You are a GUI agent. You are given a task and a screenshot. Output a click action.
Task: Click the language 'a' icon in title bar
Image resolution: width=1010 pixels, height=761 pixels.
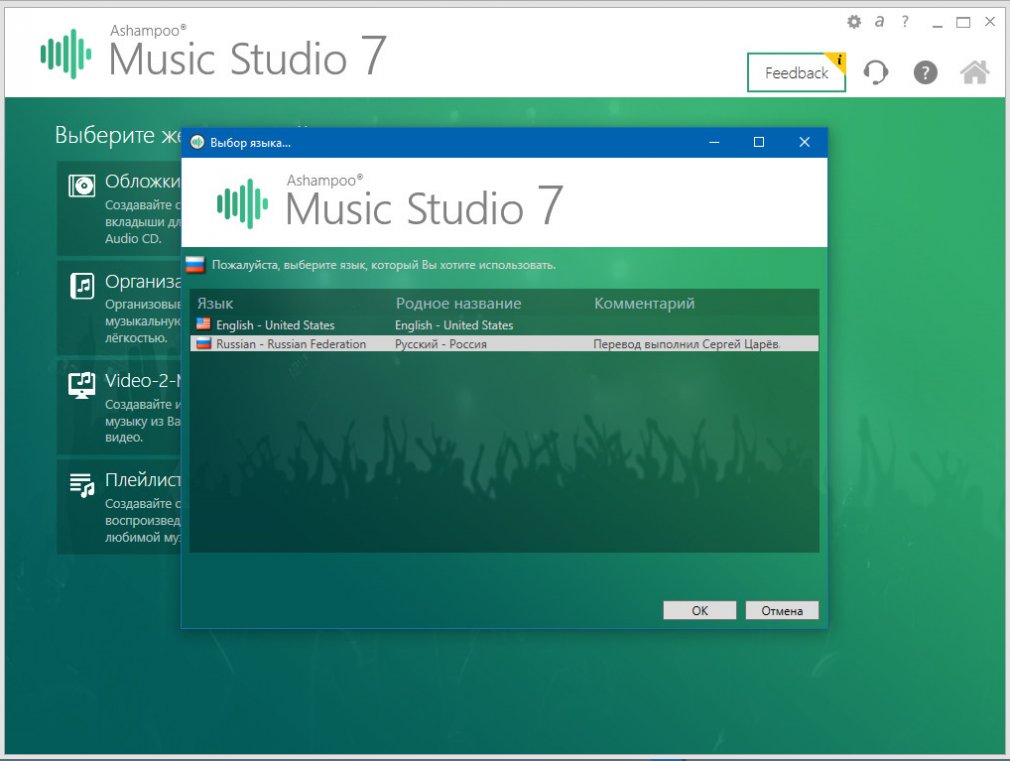(x=879, y=21)
